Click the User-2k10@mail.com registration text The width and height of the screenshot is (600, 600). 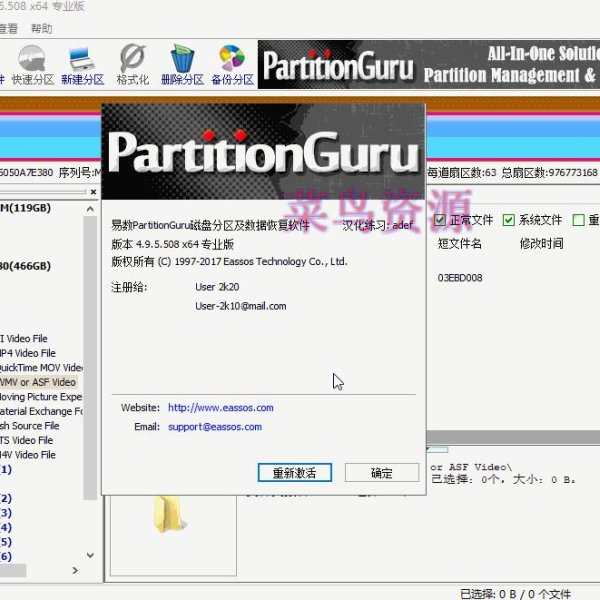coord(241,306)
